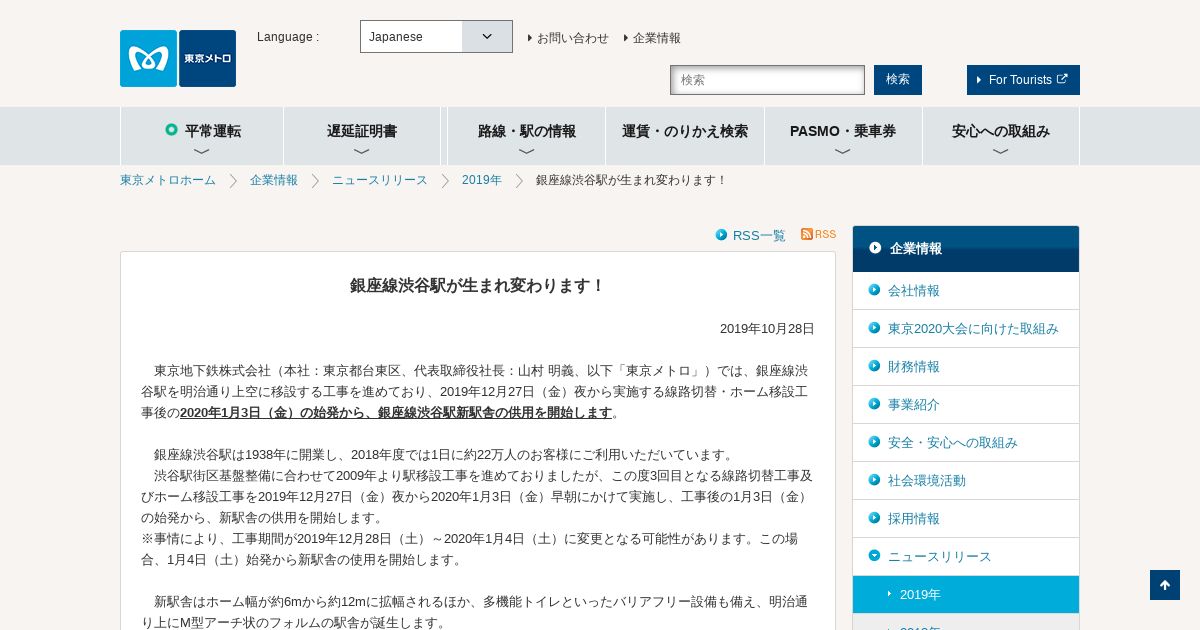Viewport: 1200px width, 630px height.
Task: Select the Japanese language combo box
Action: pyautogui.click(x=436, y=37)
